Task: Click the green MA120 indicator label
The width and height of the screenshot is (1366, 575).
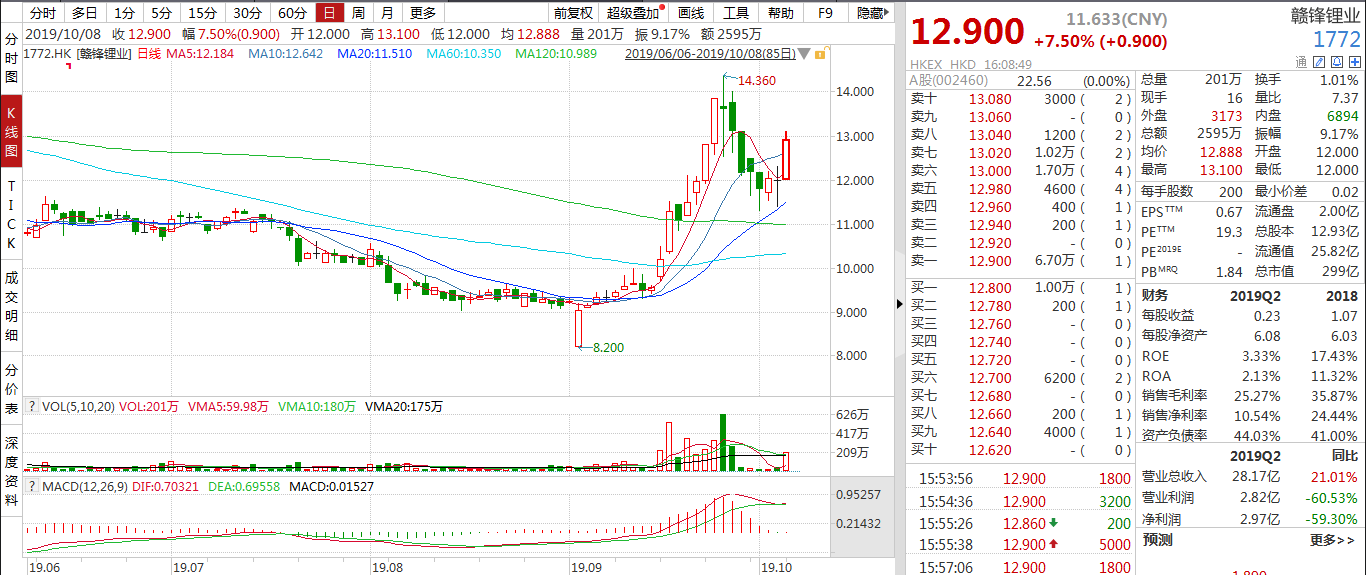Action: point(556,54)
